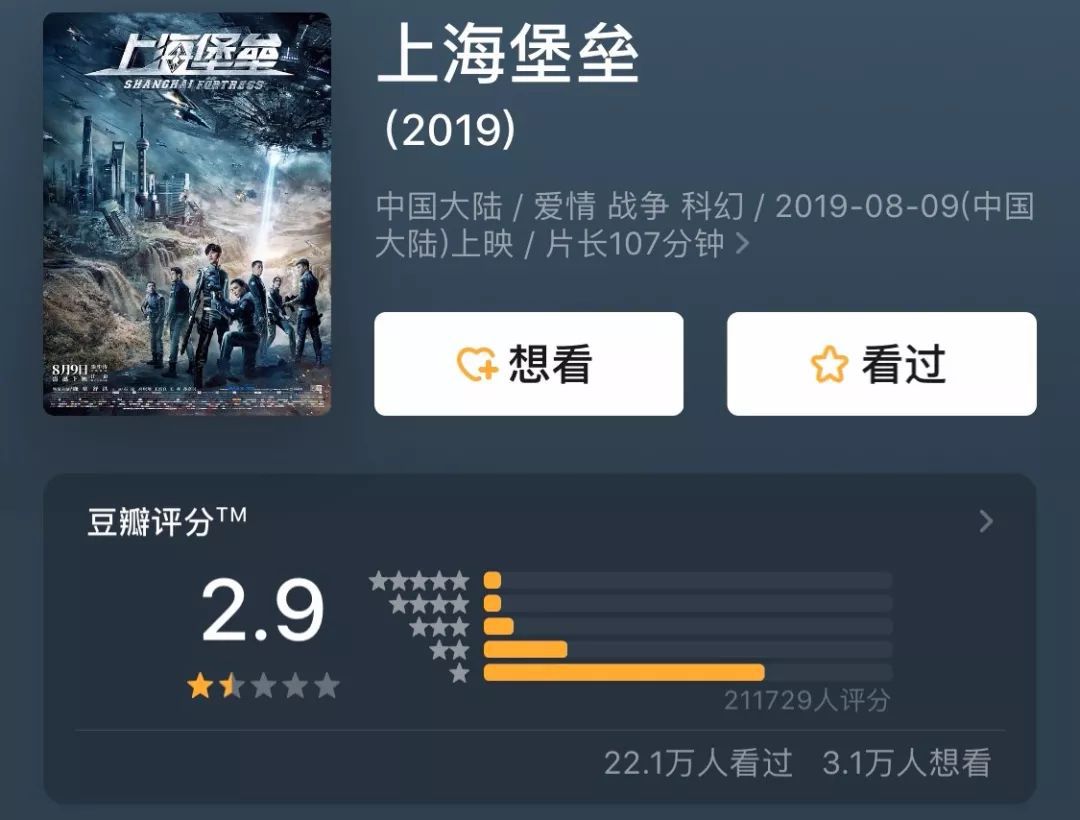The image size is (1080, 820).
Task: Tap the heart-plus icon on 想看
Action: (x=477, y=364)
